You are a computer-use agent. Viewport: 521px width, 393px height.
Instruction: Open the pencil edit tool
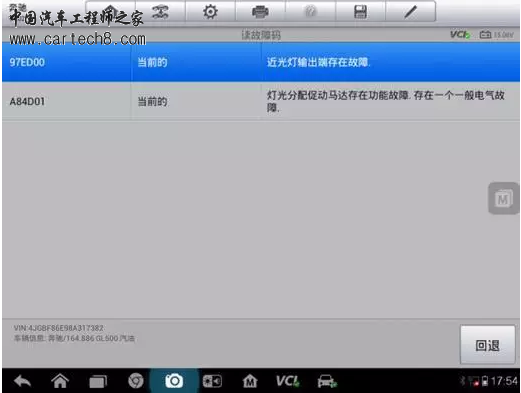point(411,12)
